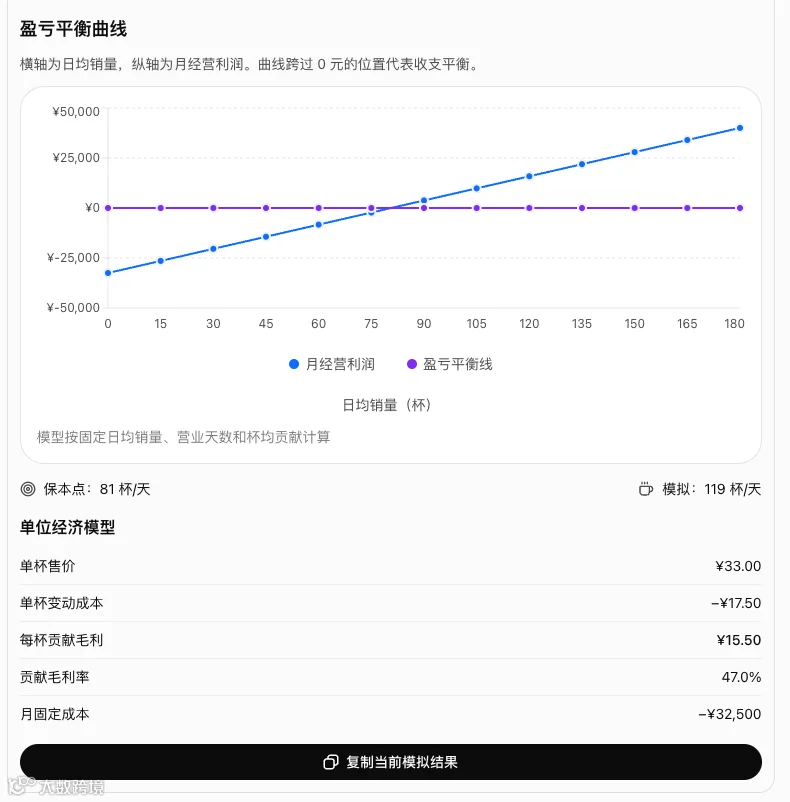Screen dimensions: 790x802
Task: Click the x-axis label 165
Action: click(687, 324)
